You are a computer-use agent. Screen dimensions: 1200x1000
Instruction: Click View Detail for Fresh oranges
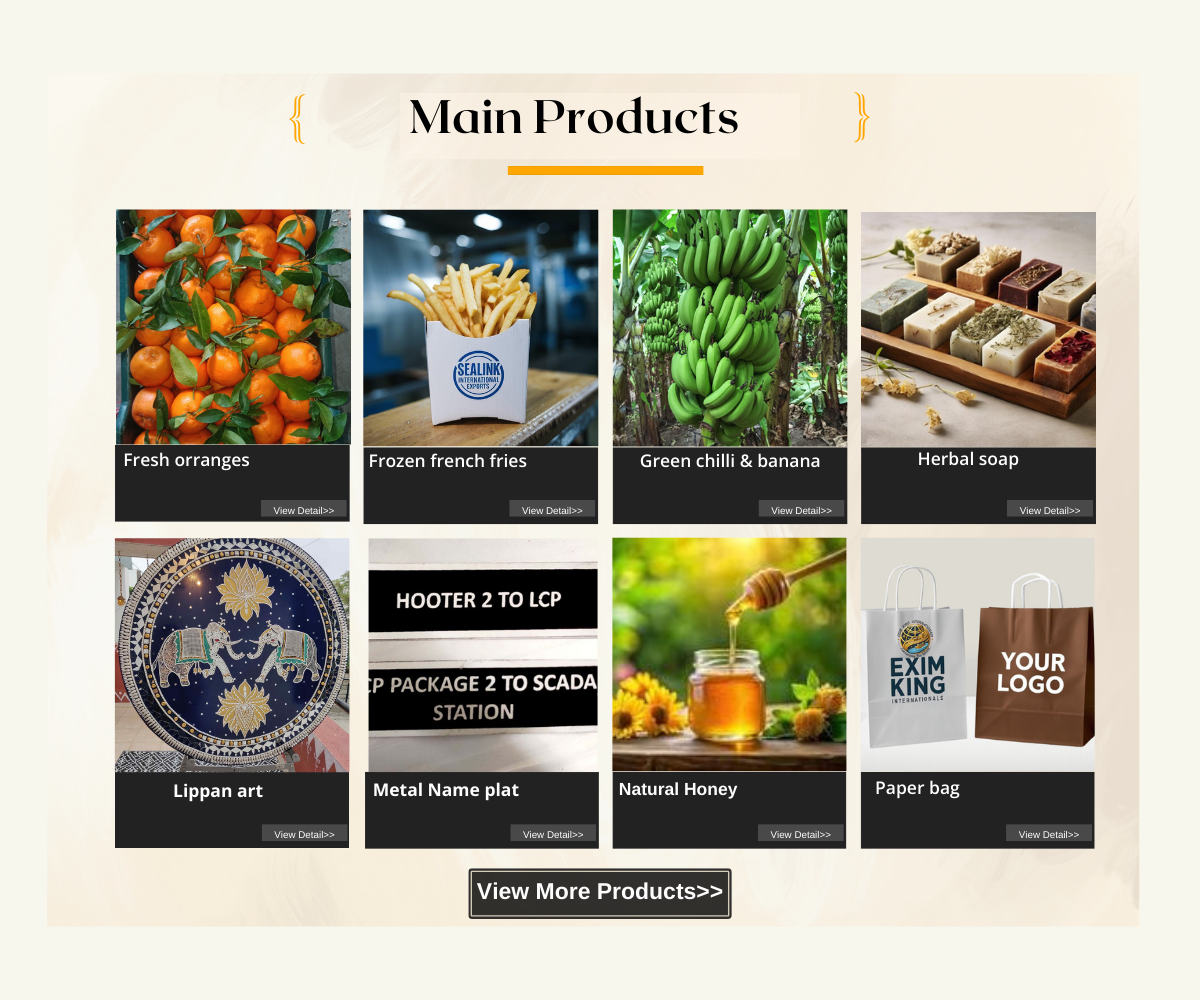304,509
